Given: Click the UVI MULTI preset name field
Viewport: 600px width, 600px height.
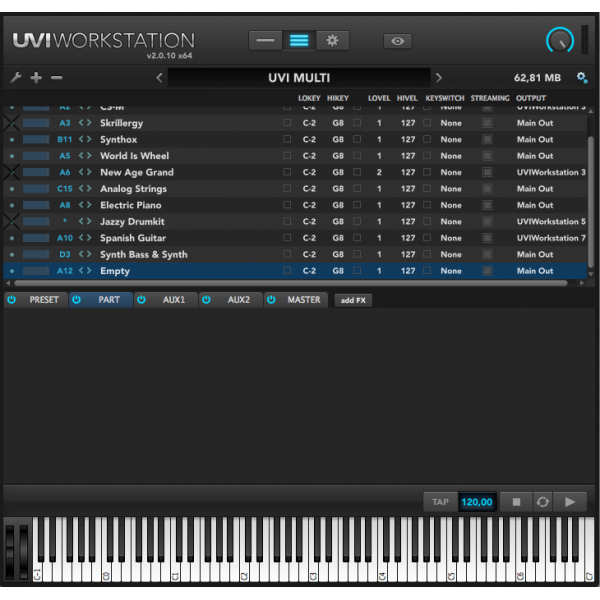Looking at the screenshot, I should pyautogui.click(x=299, y=78).
